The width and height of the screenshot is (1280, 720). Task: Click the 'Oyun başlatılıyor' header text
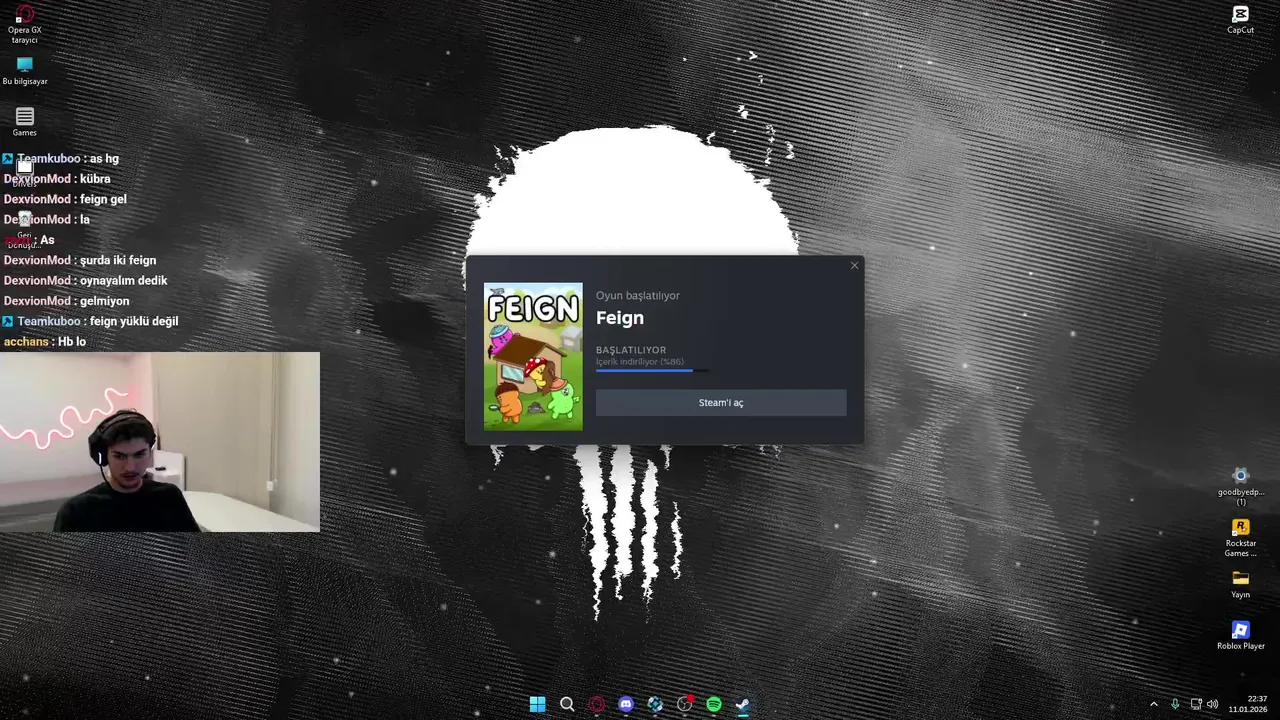(638, 295)
